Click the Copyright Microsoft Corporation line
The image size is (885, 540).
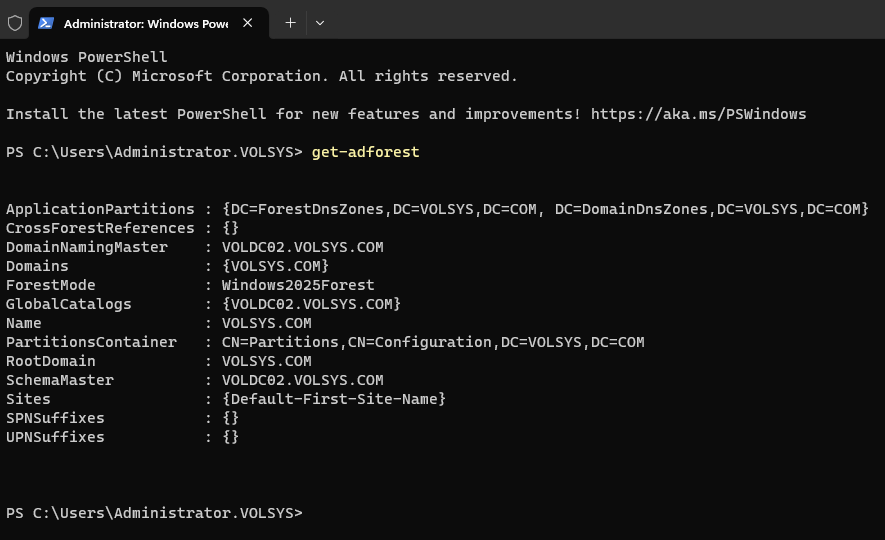tap(261, 76)
